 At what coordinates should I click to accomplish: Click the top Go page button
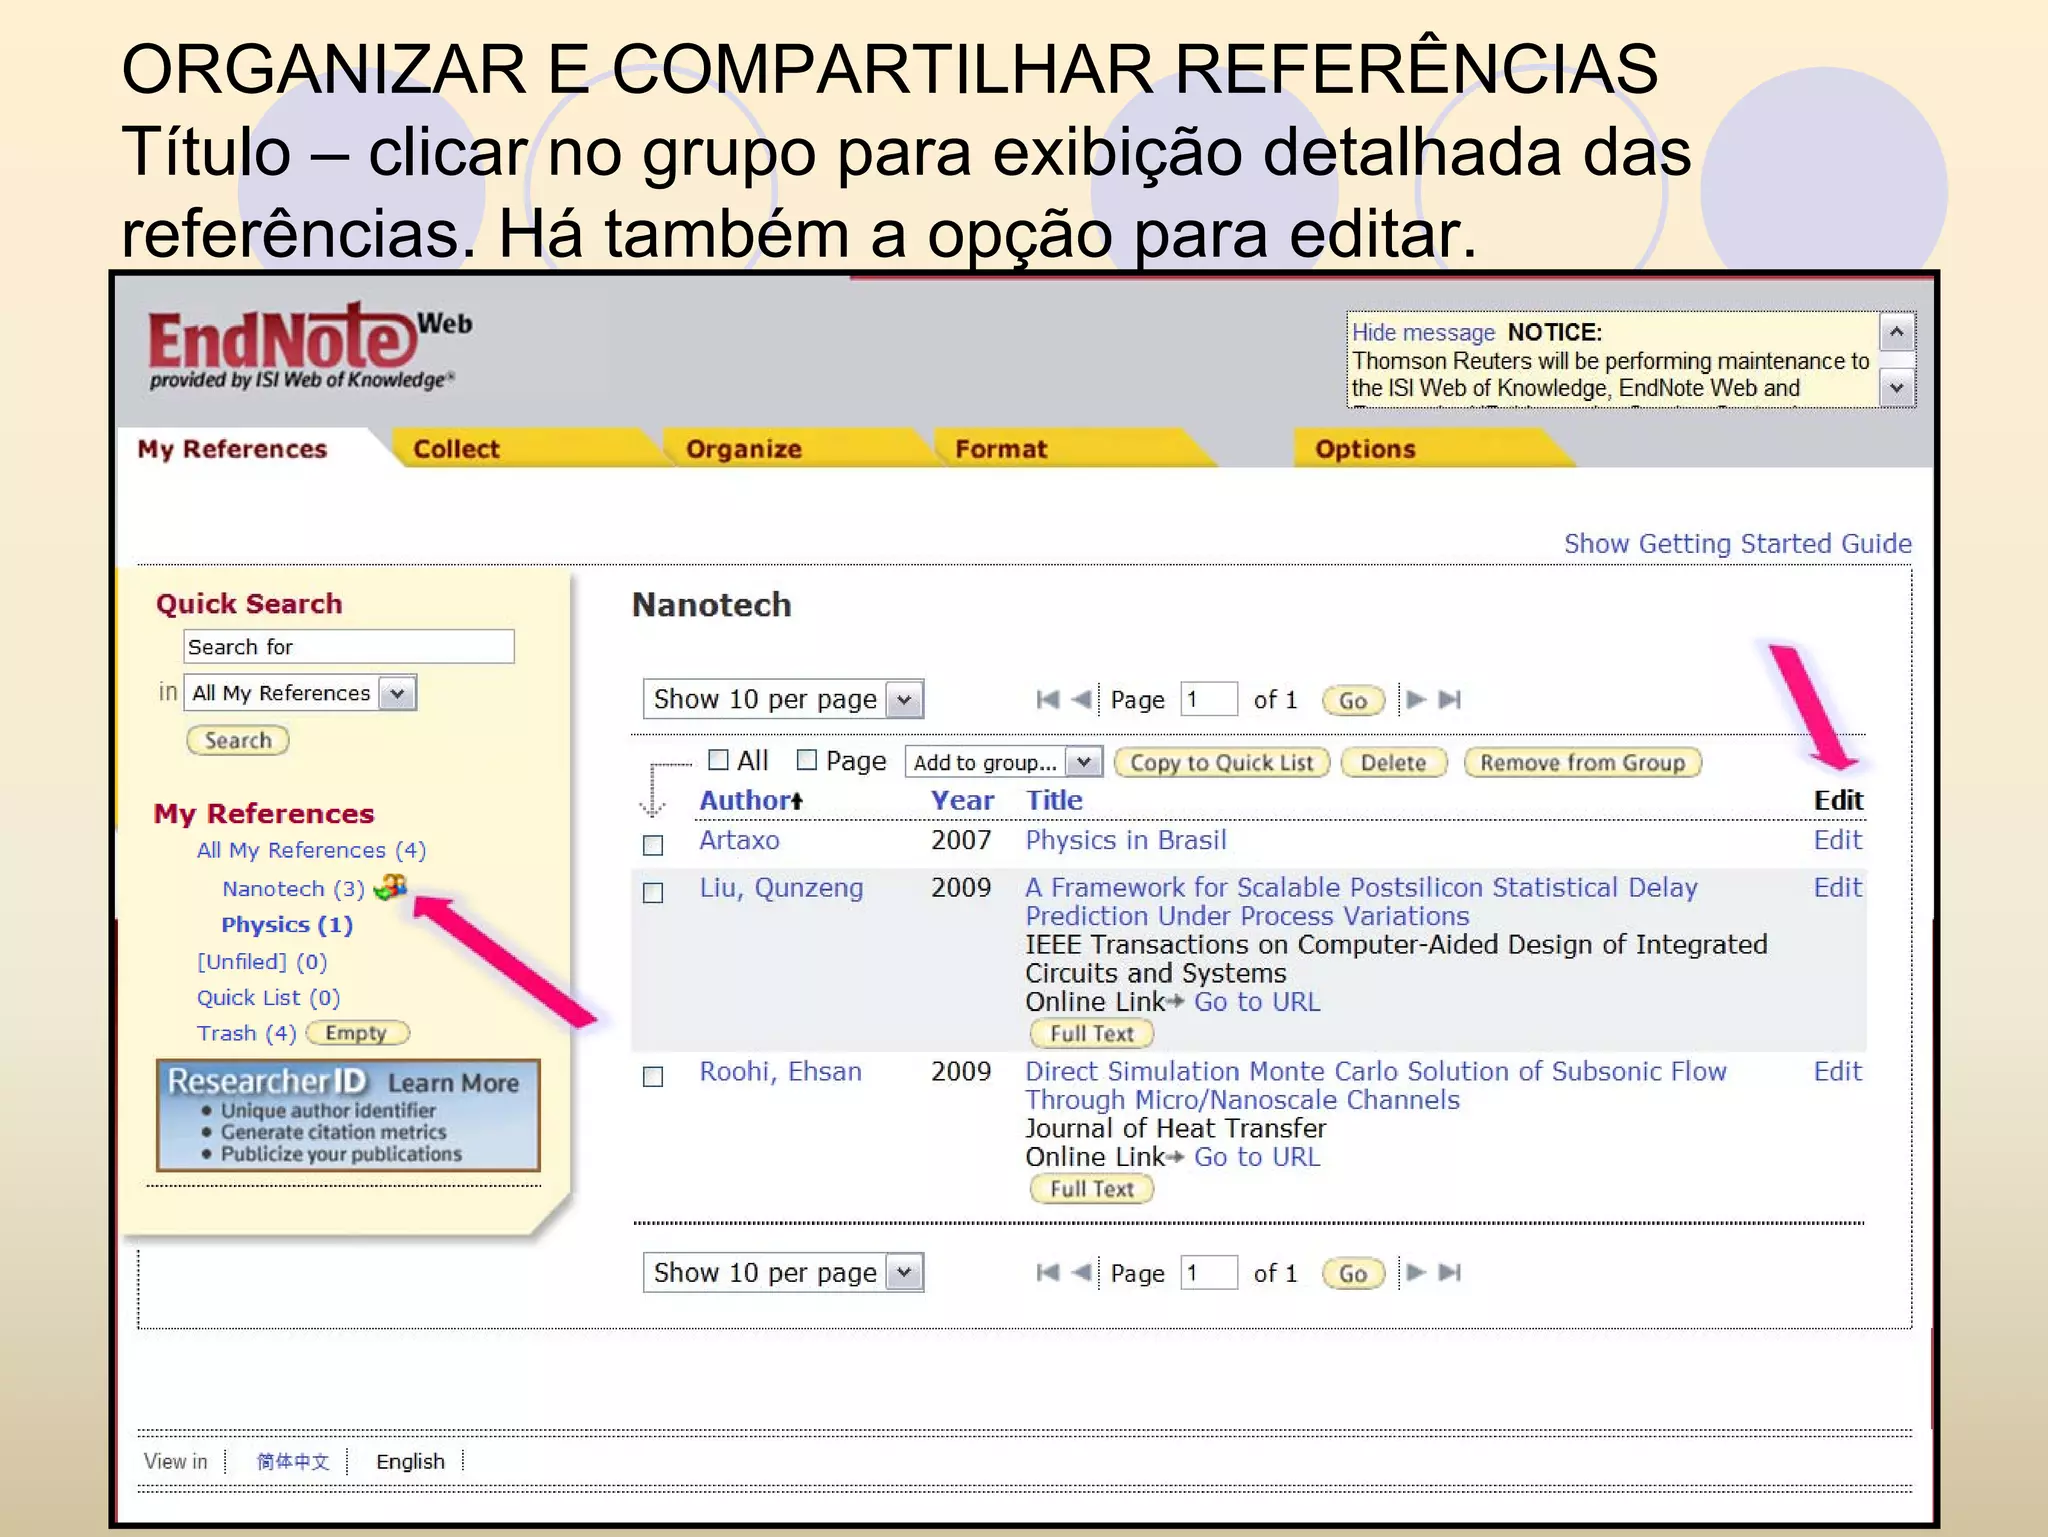coord(1353,700)
